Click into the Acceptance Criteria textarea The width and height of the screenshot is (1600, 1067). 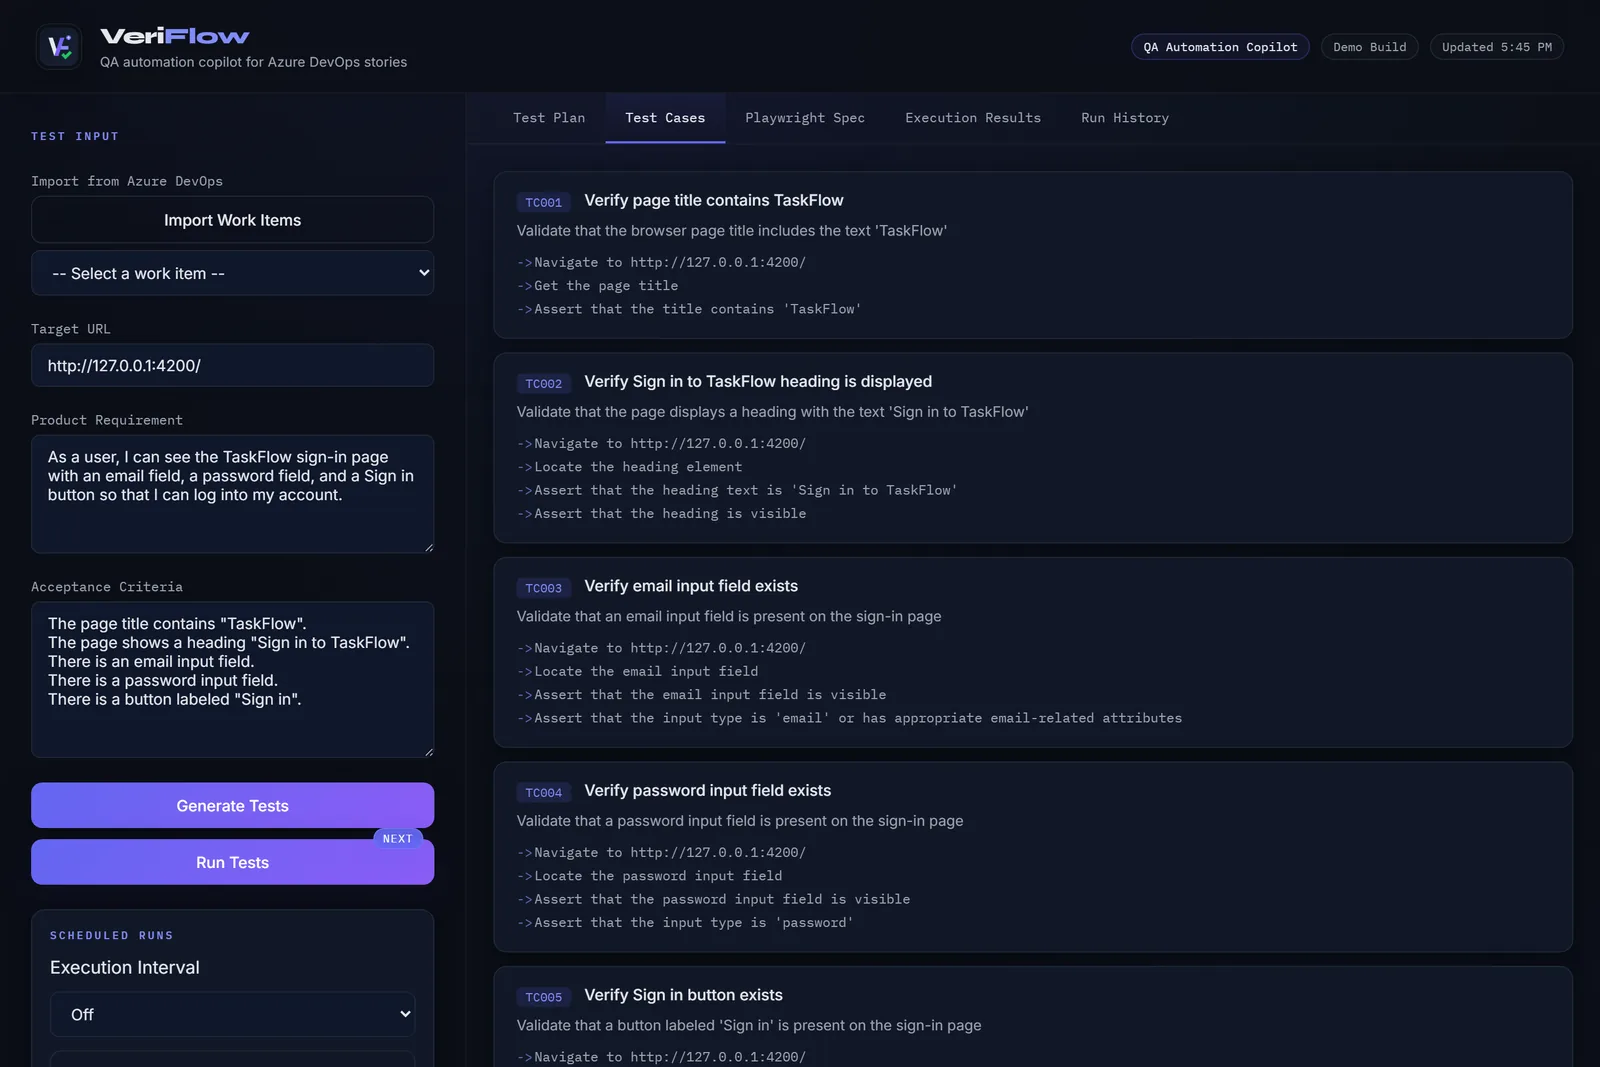(232, 679)
